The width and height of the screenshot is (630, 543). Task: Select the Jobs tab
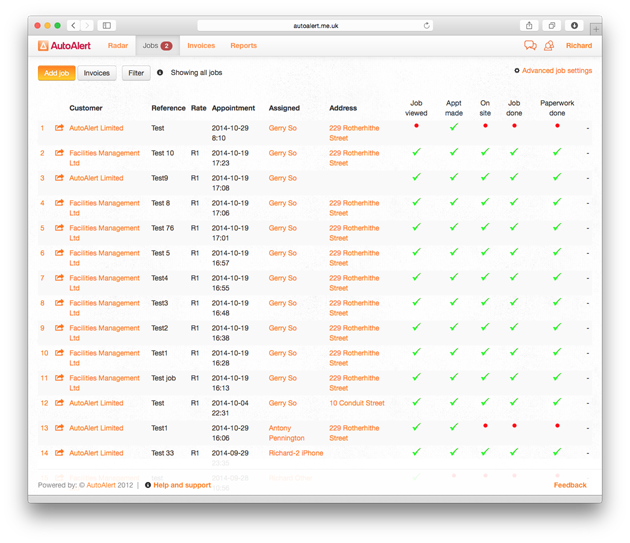(x=158, y=45)
